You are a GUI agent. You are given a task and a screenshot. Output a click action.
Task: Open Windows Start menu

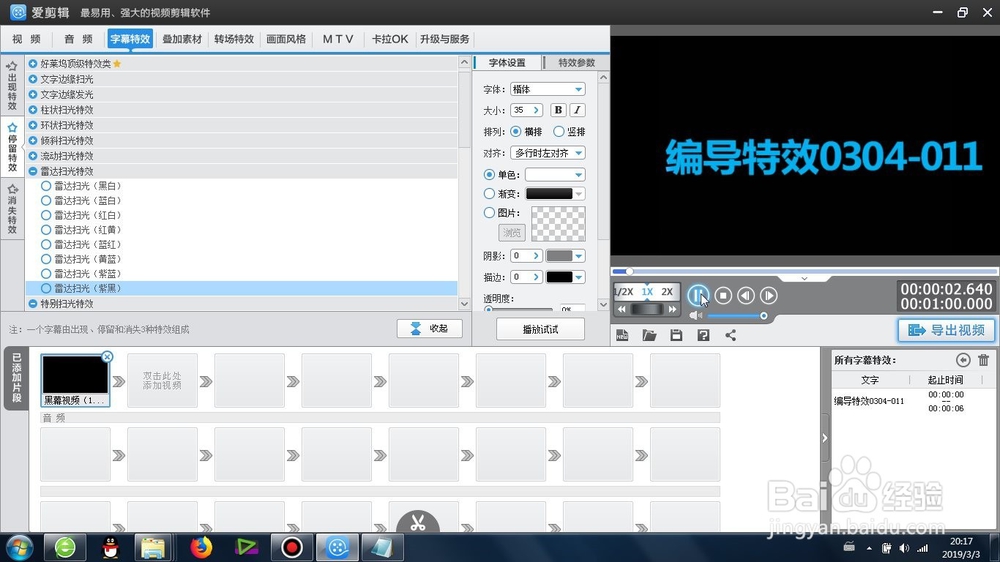tap(19, 547)
